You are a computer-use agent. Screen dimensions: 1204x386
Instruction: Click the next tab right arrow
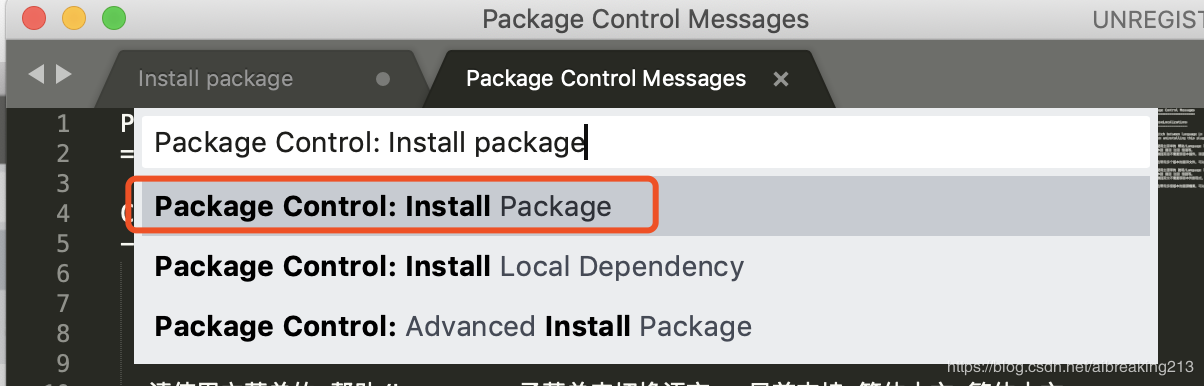coord(64,74)
